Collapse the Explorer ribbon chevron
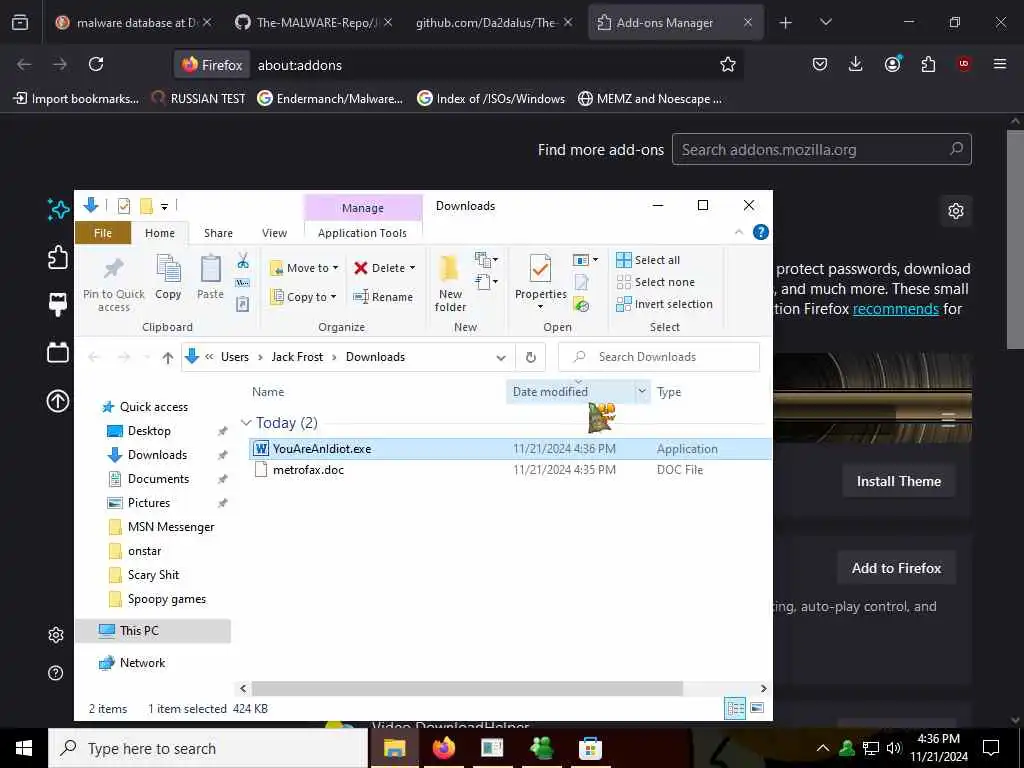Screen dimensions: 1024x768 (739, 232)
